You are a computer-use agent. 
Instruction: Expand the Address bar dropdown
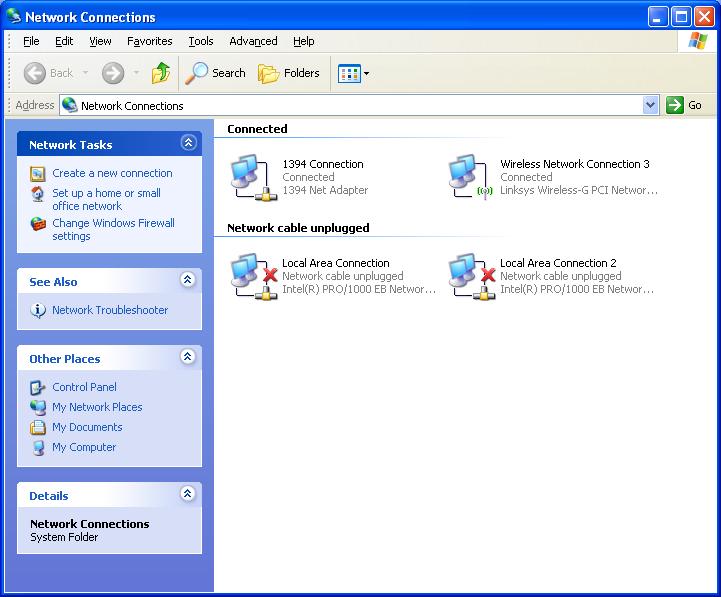coord(650,105)
